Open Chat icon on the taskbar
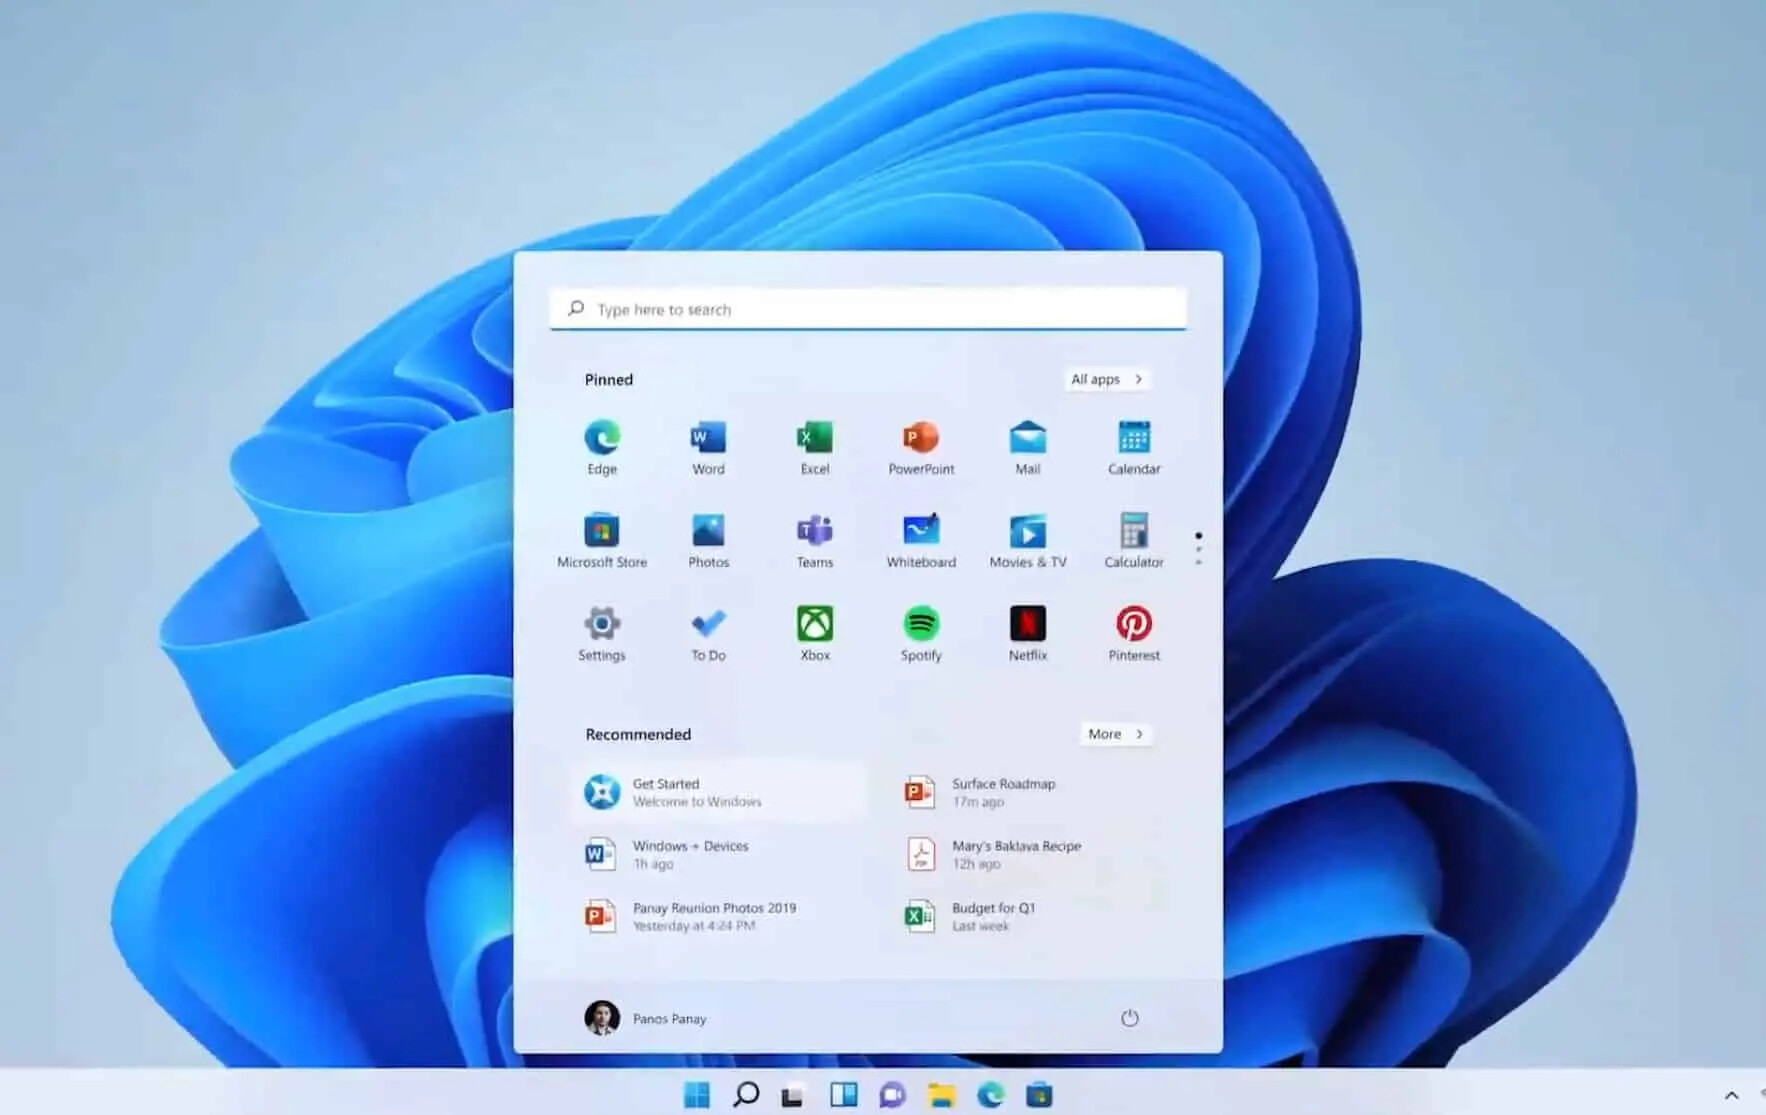The width and height of the screenshot is (1766, 1115). tap(892, 1095)
